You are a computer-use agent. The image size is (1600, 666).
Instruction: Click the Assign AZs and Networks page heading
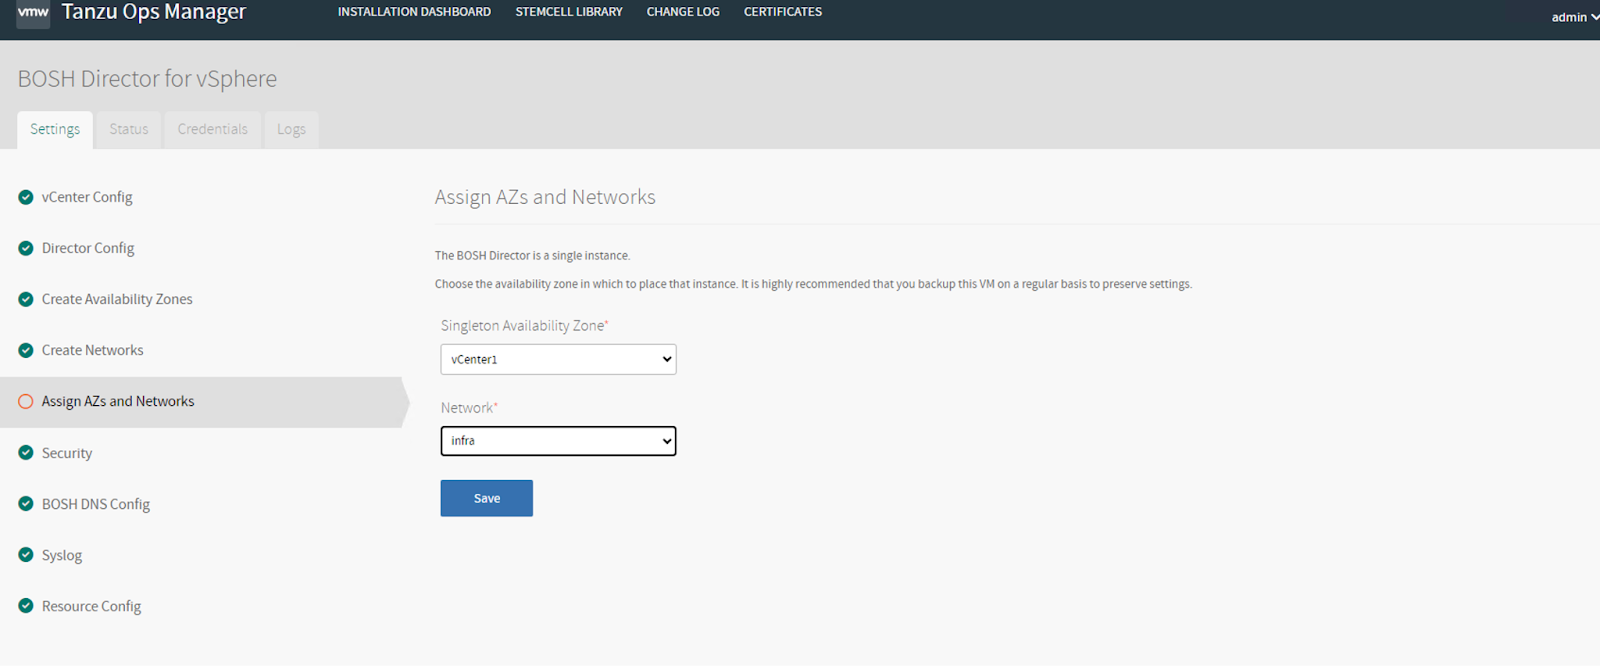[545, 197]
